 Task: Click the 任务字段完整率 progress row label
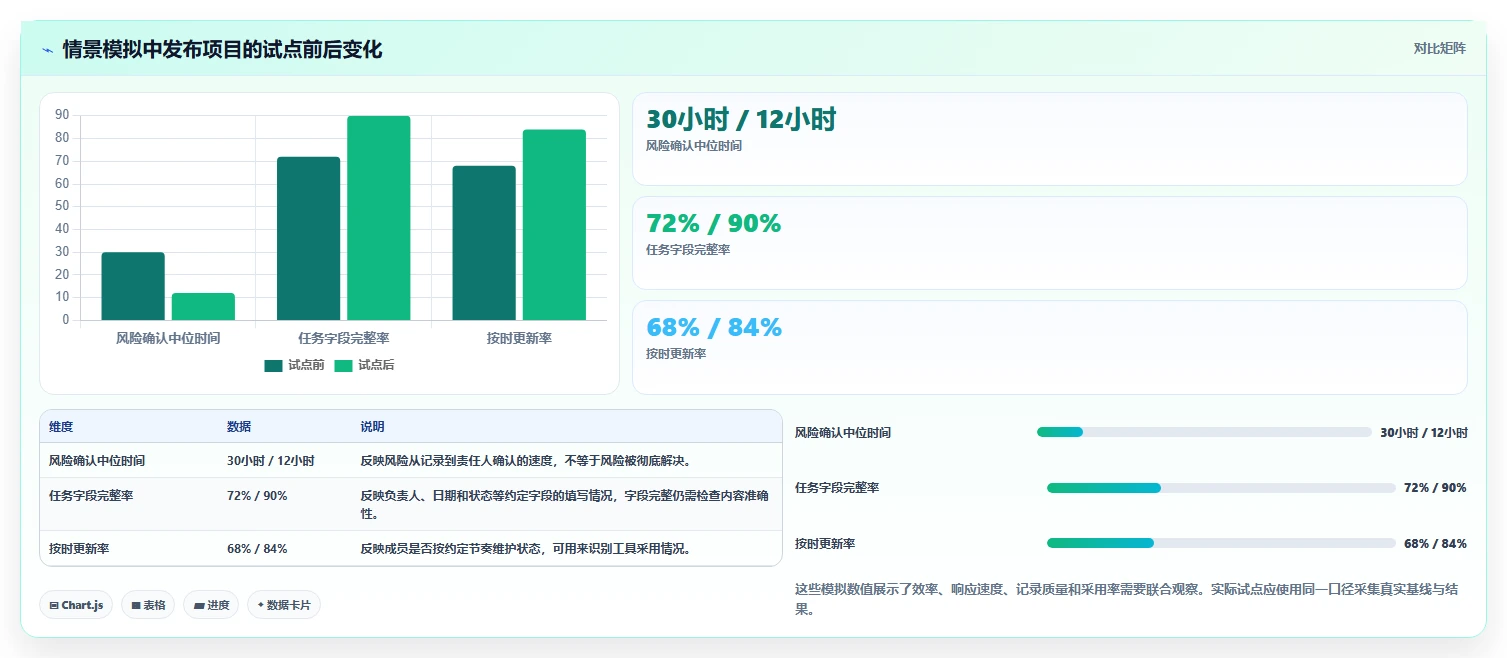[837, 488]
